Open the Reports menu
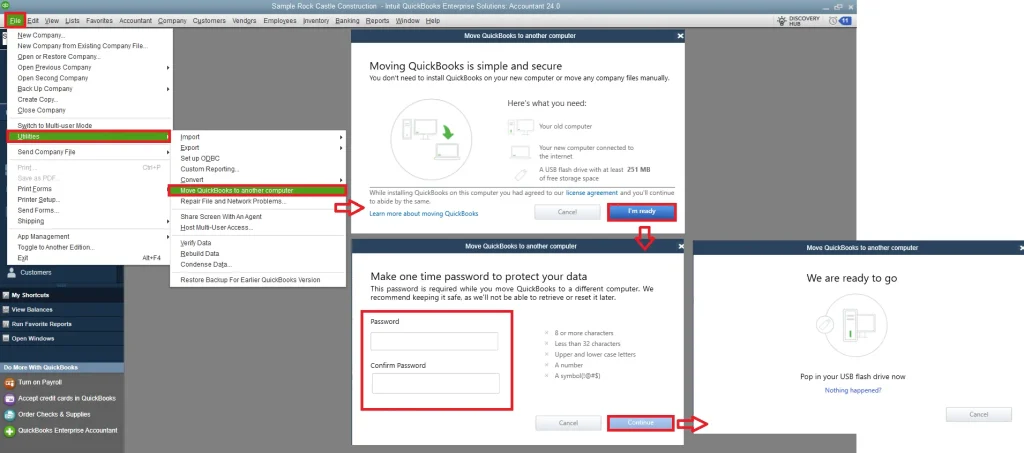Screen dimensions: 1024x453 tap(377, 21)
